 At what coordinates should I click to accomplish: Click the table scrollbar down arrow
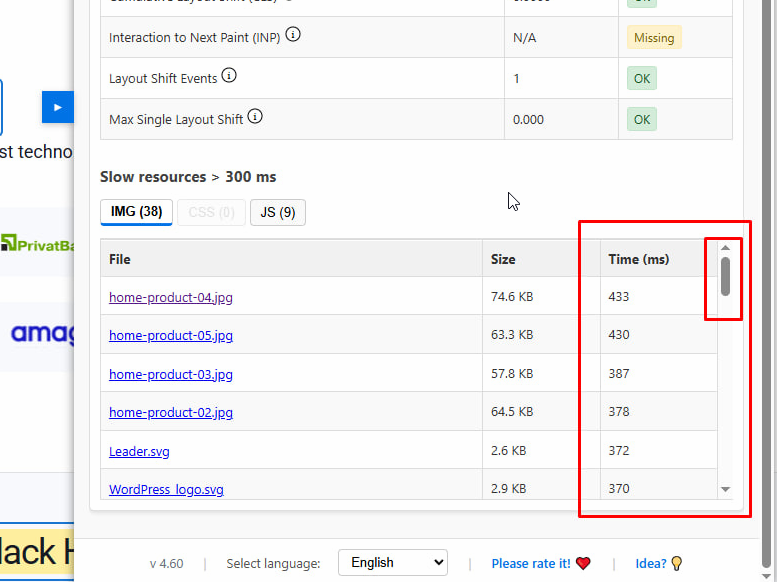[x=725, y=489]
